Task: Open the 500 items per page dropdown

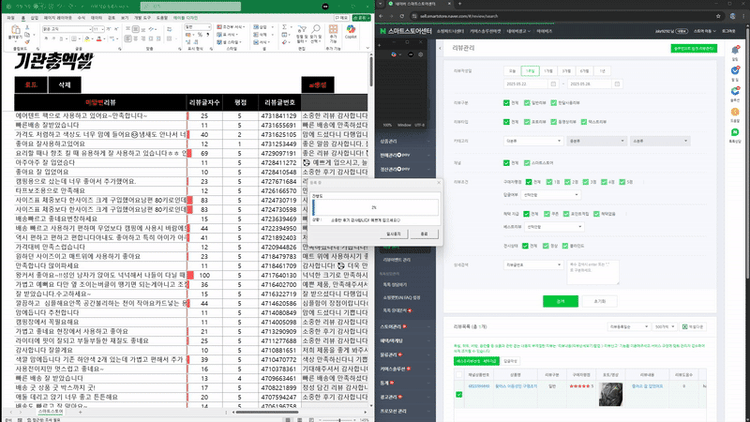Action: [664, 327]
